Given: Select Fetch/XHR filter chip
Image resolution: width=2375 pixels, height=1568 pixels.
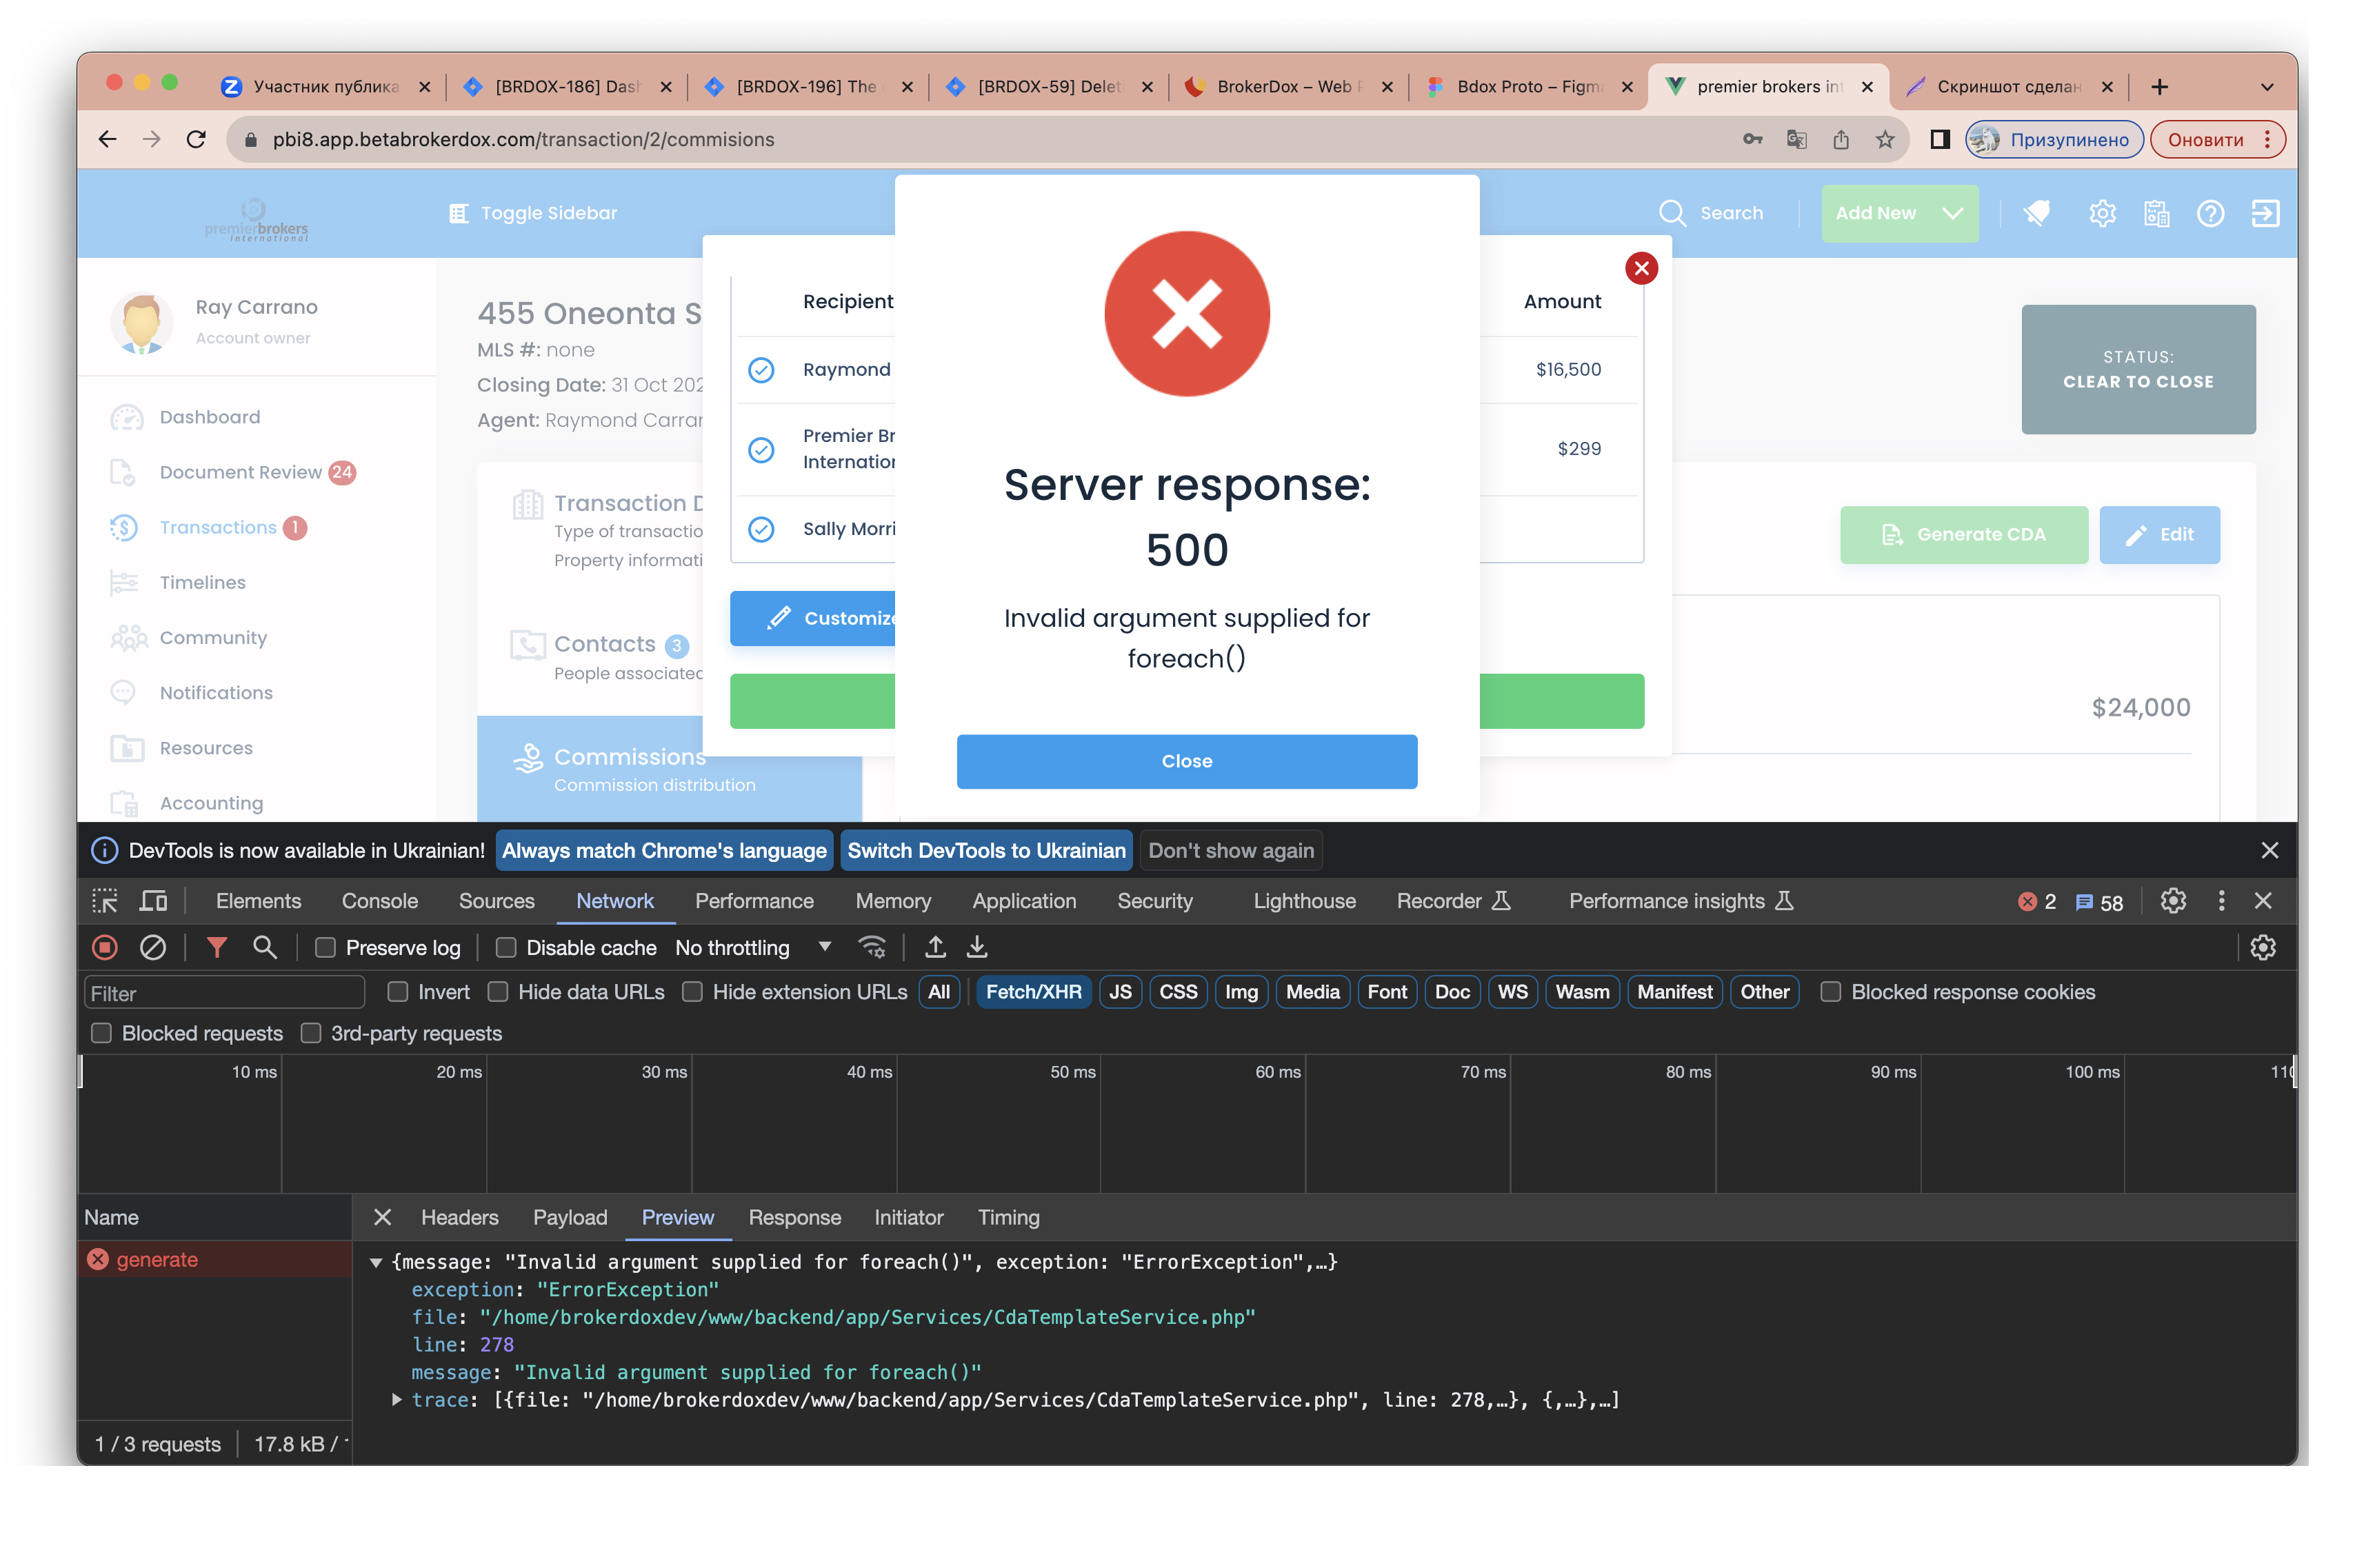Looking at the screenshot, I should pyautogui.click(x=1033, y=992).
